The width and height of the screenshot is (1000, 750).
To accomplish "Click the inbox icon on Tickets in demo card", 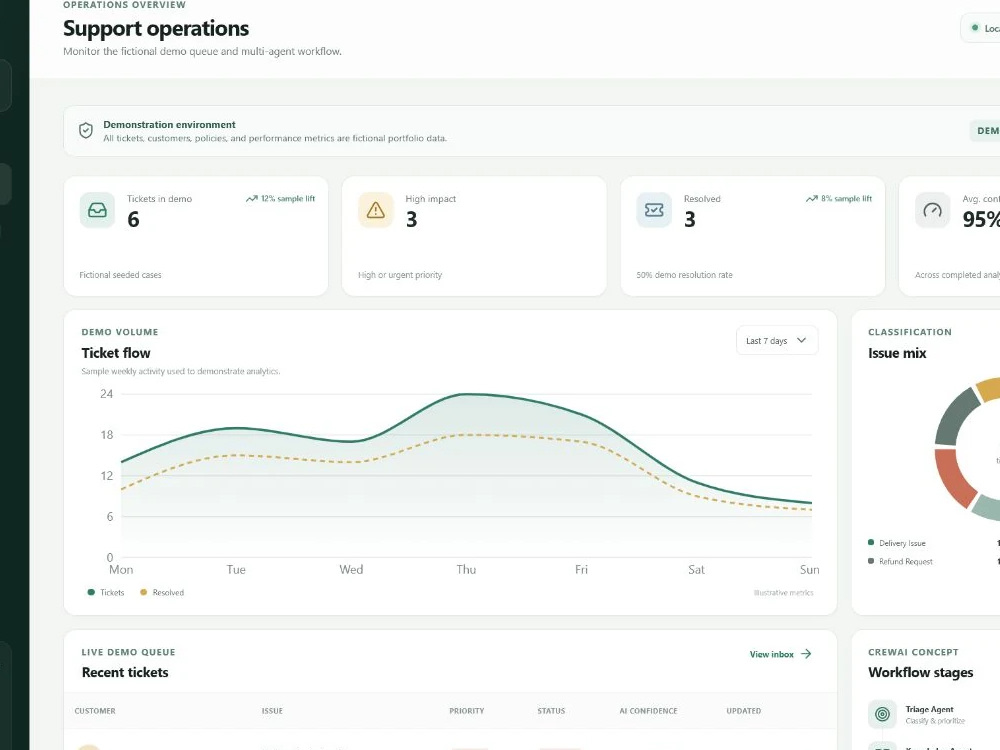I will pos(98,210).
